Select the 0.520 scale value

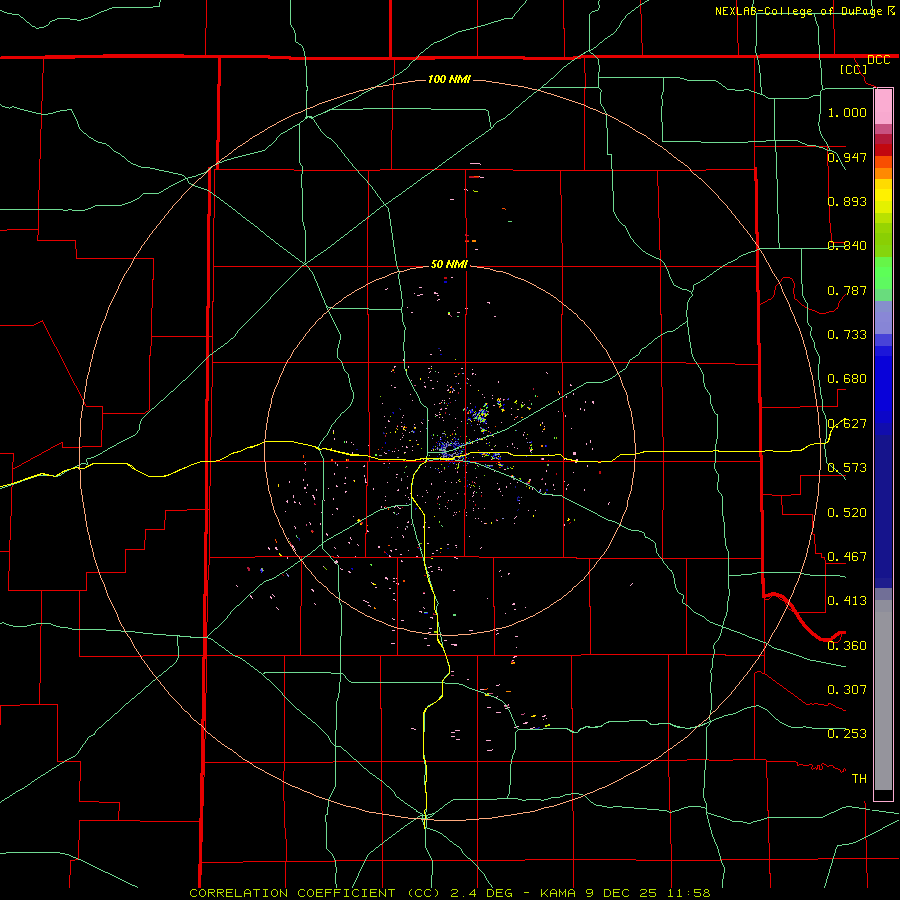[847, 513]
